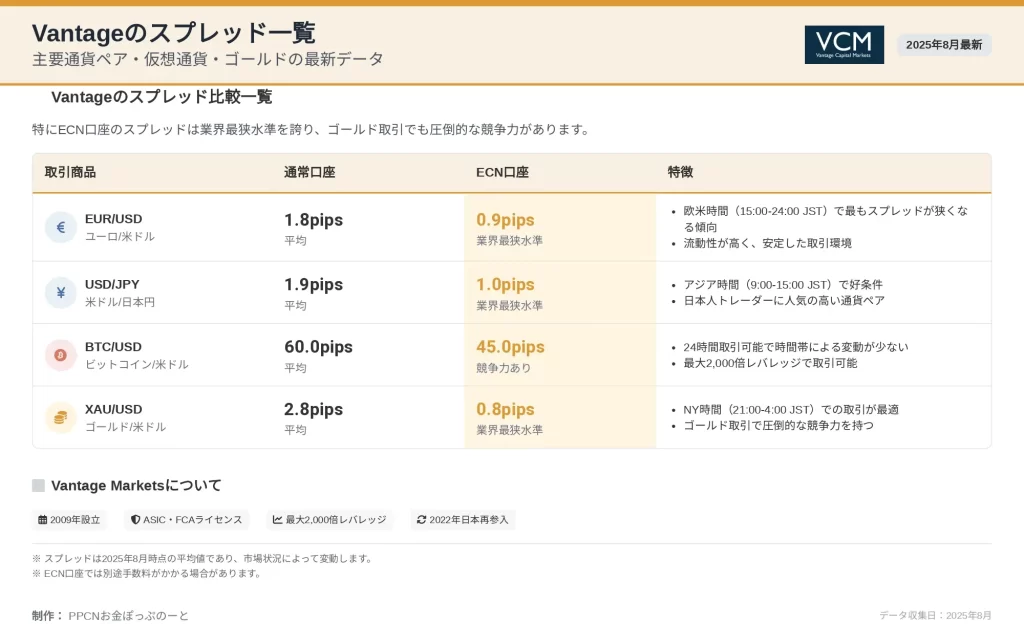Click the 最大2,000倍レバレッジで取引可能 bullet
1024x624 pixels.
[770, 364]
